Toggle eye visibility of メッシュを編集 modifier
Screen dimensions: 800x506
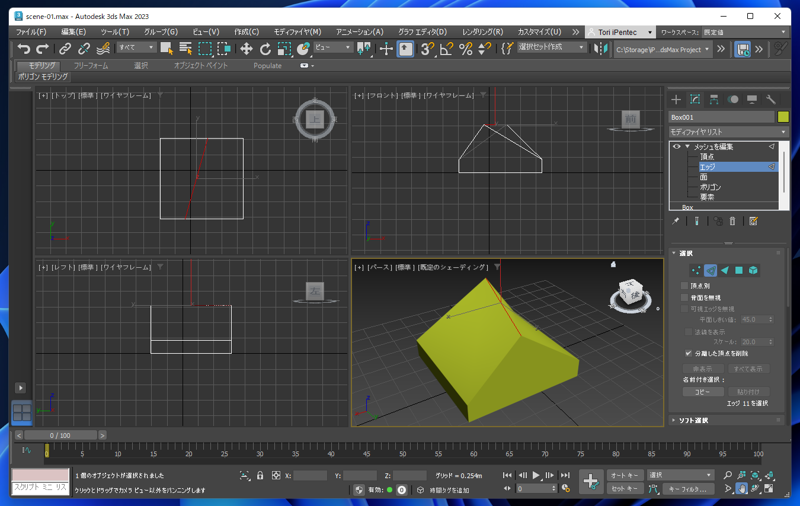677,146
